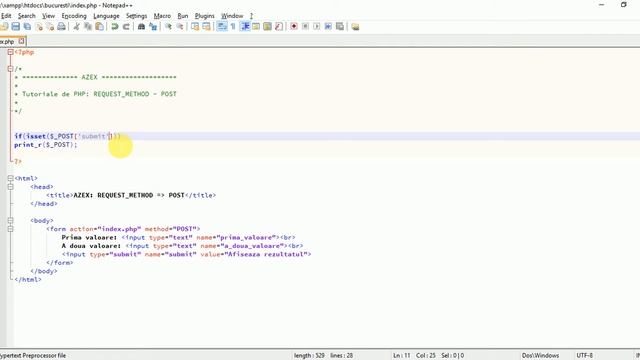Toggle the Document Map icon

pyautogui.click(x=267, y=27)
